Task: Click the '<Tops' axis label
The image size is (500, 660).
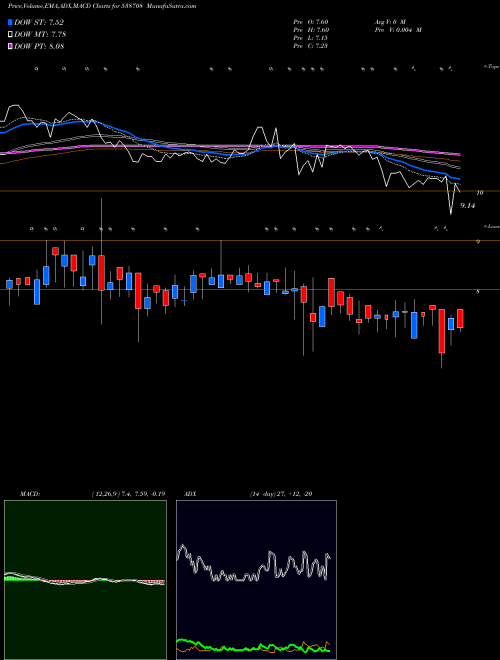Action: click(491, 67)
